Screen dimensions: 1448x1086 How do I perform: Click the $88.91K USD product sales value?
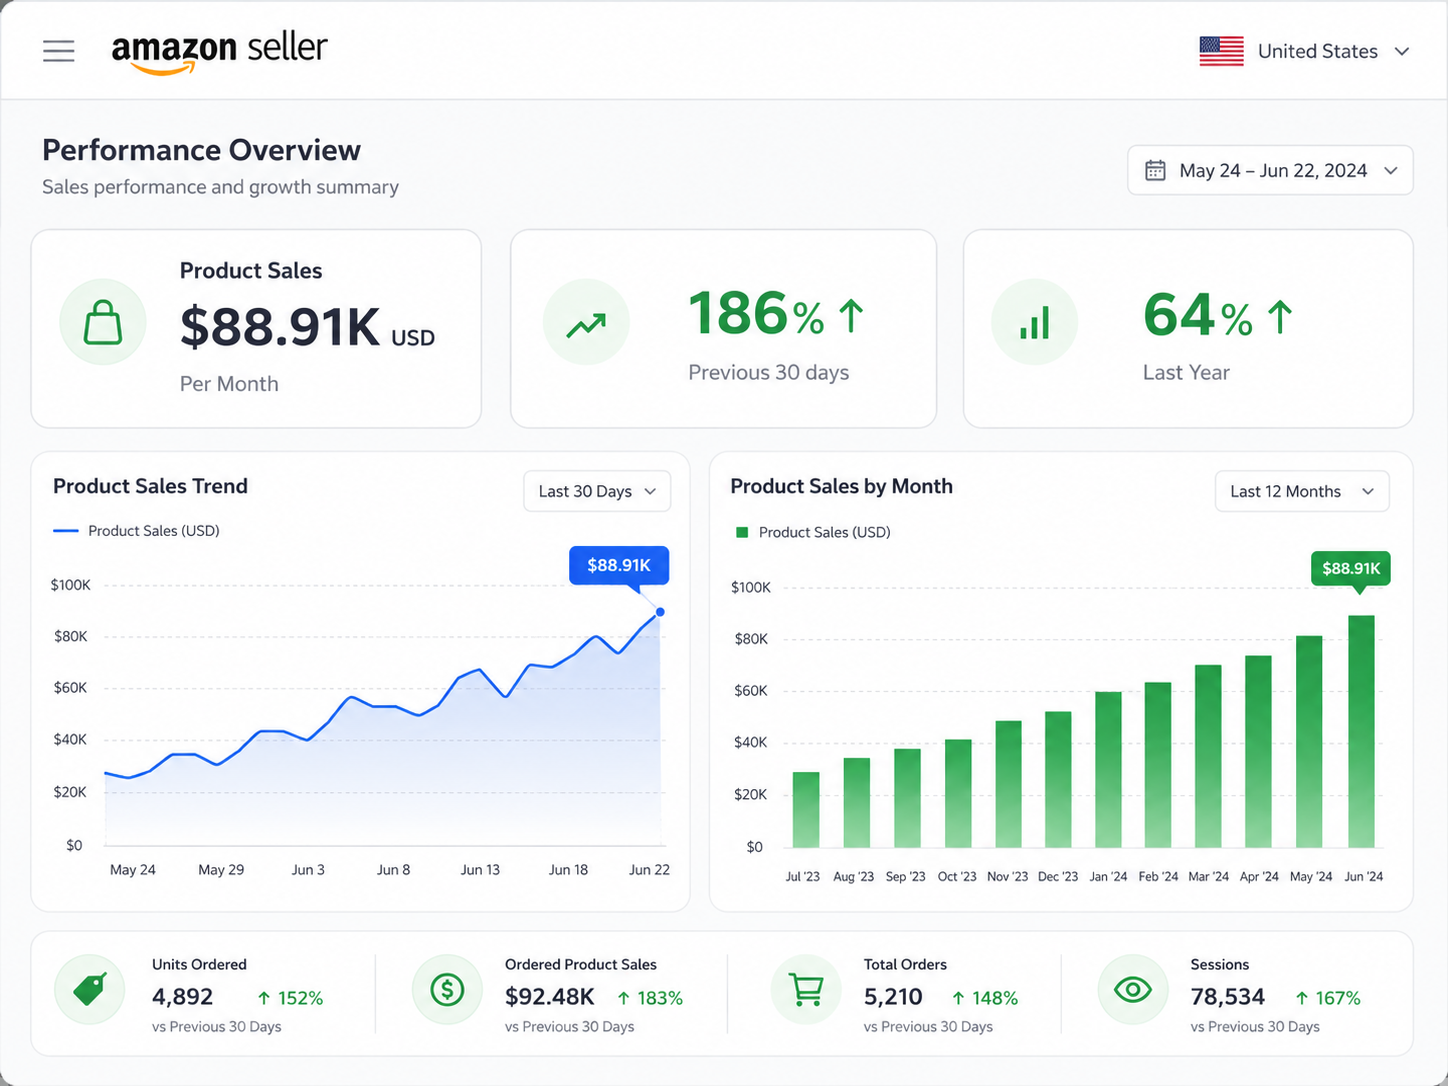coord(307,327)
